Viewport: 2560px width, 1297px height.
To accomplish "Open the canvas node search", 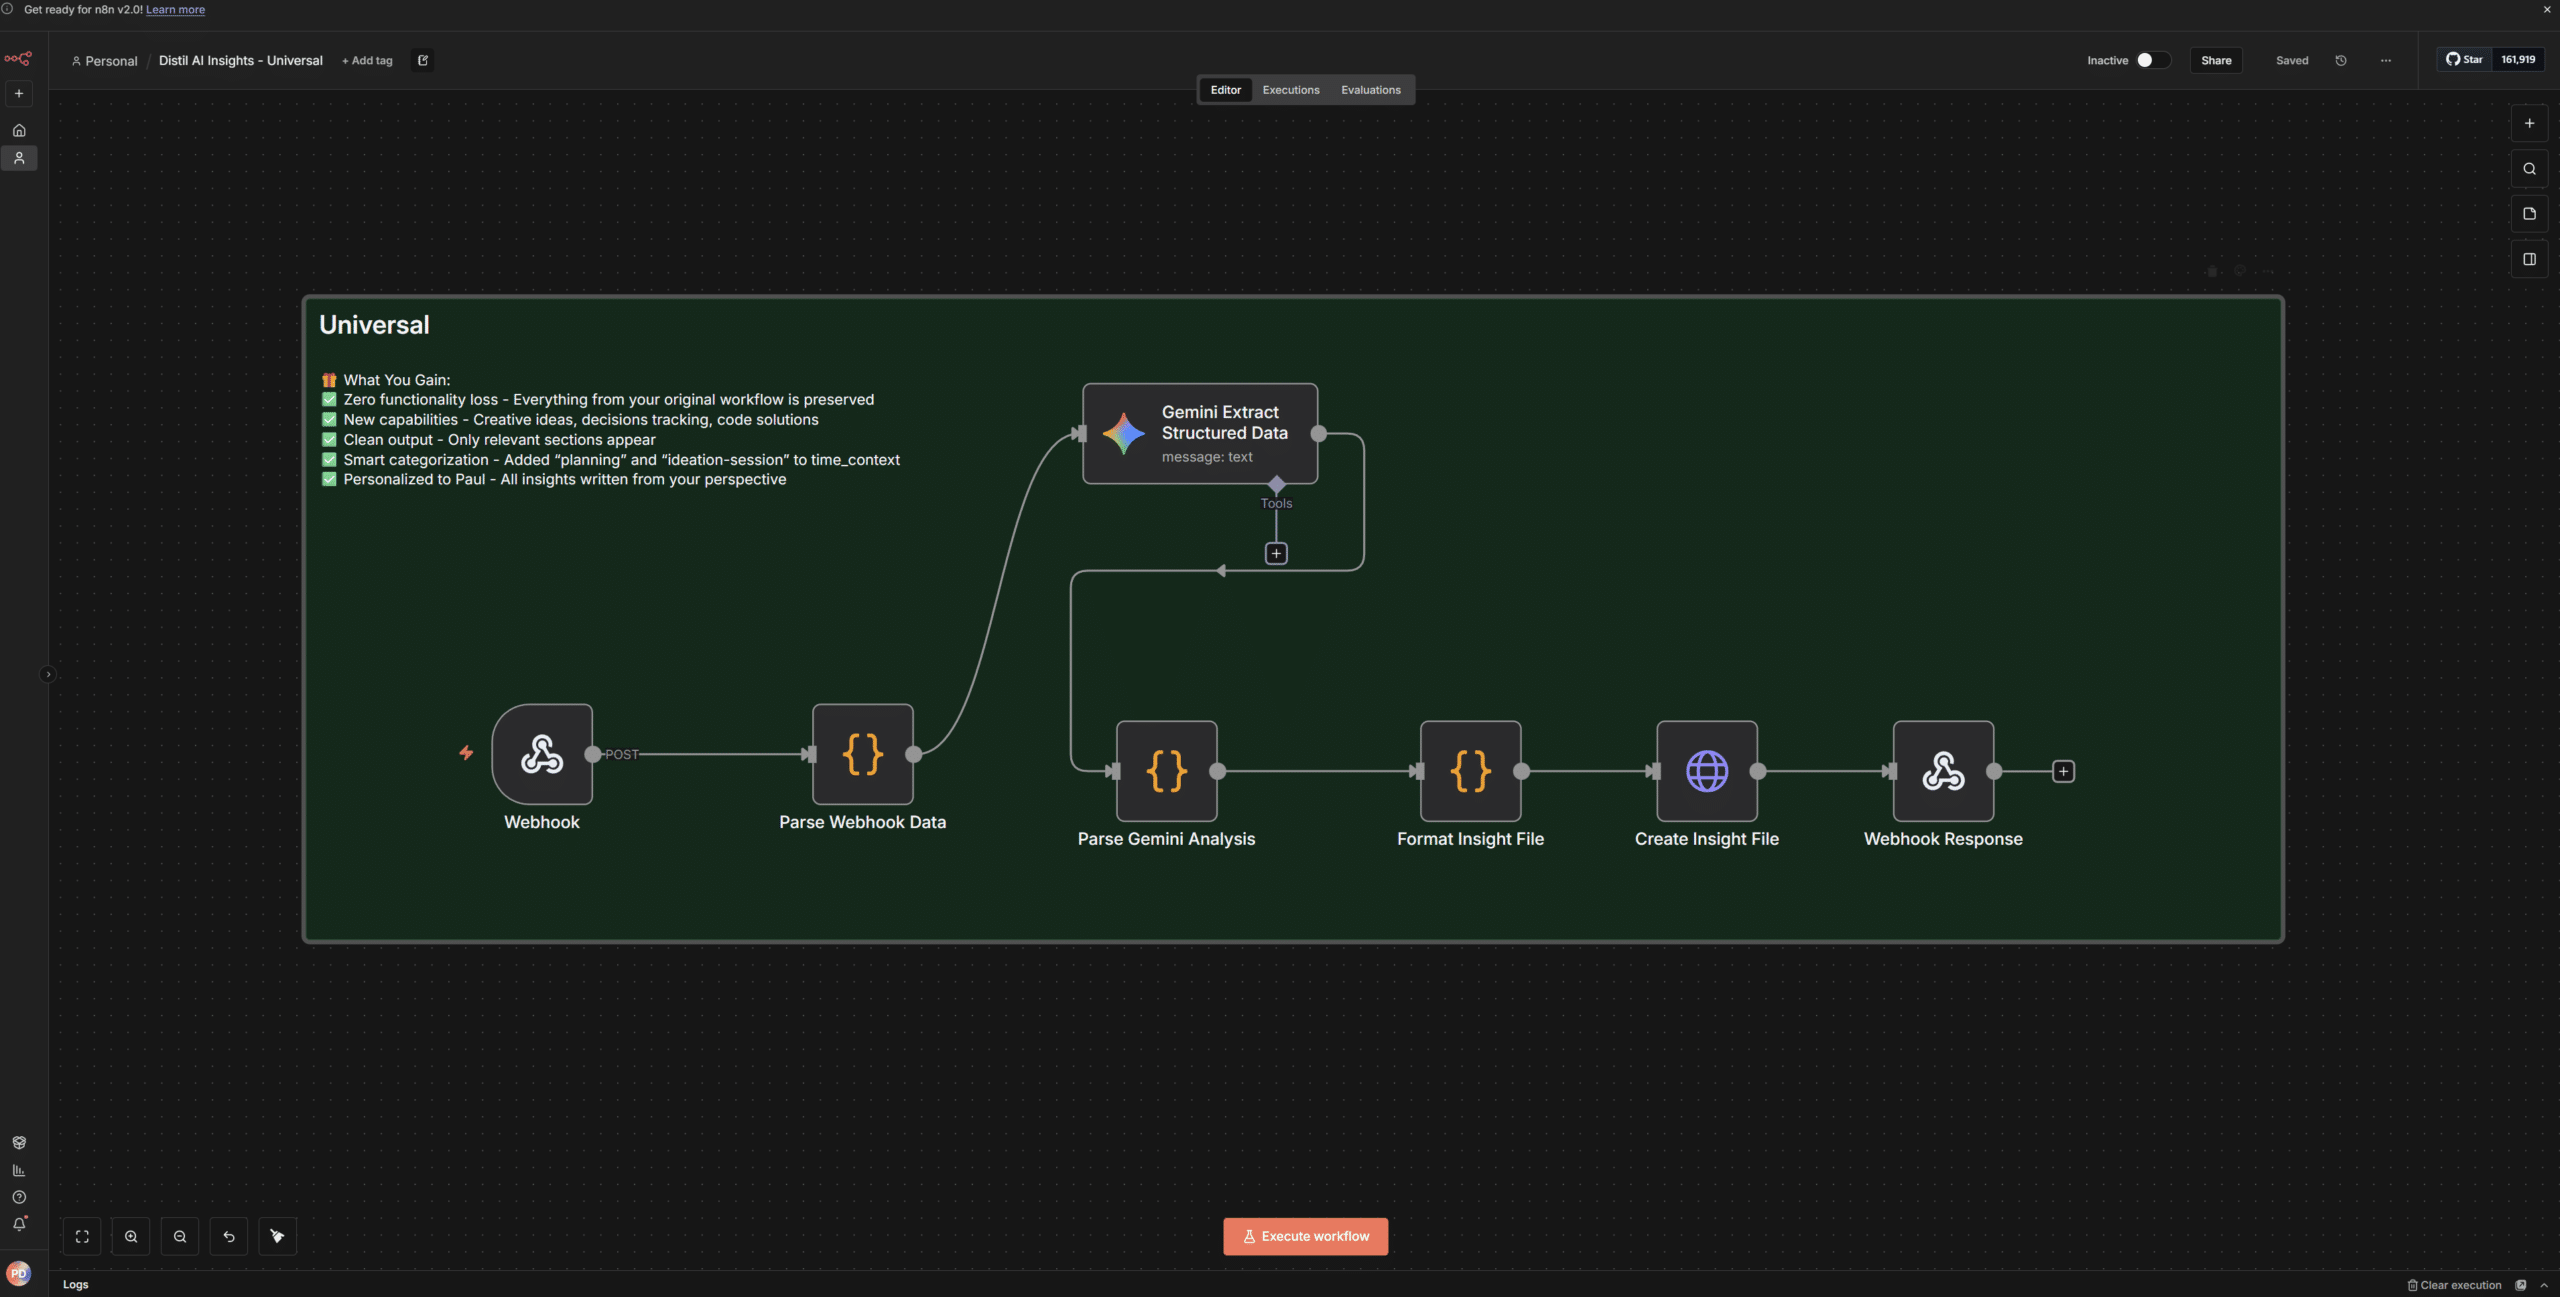I will 2529,169.
